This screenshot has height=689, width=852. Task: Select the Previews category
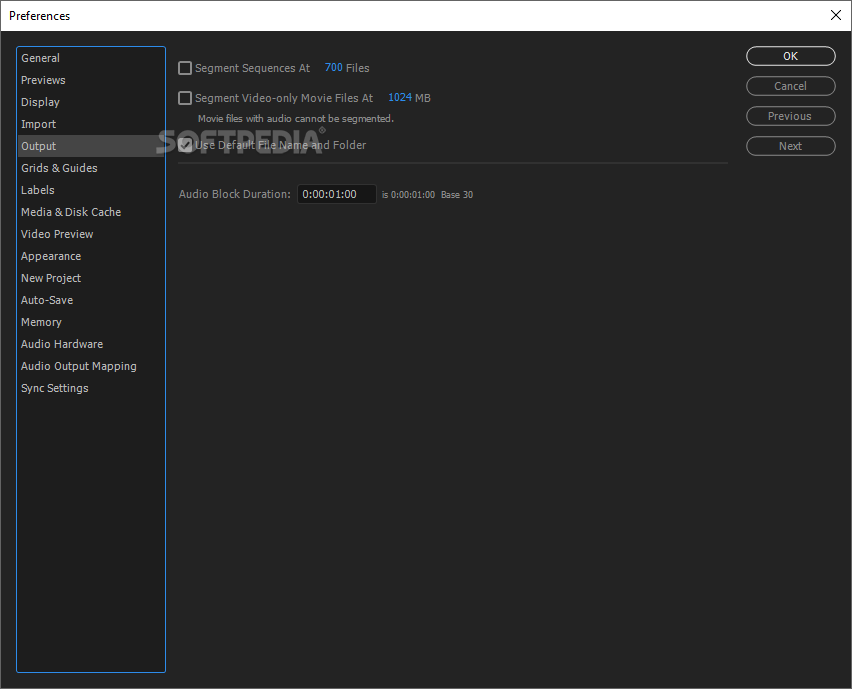tap(90, 80)
